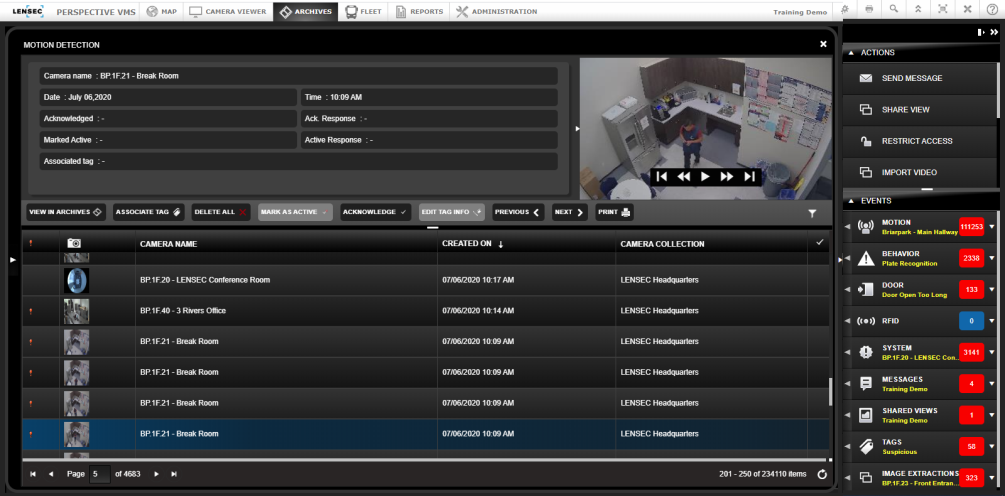
Task: Go to previous page of results
Action: (x=51, y=474)
